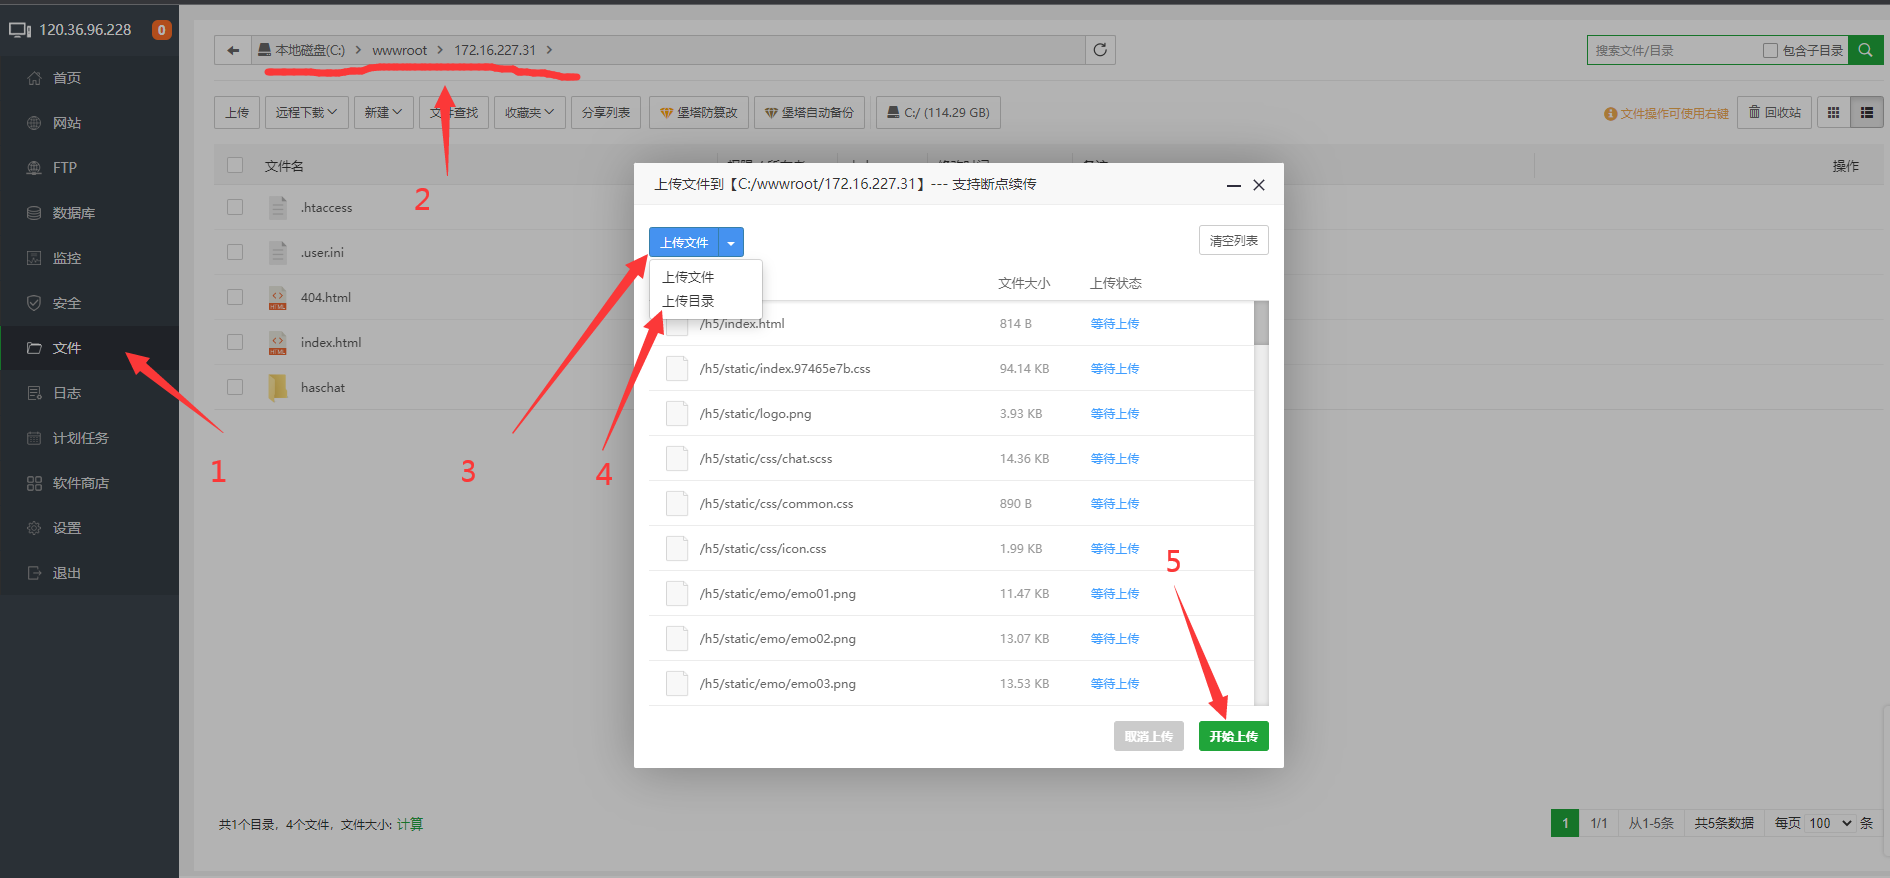Click the 404.html file icon
Viewport: 1890px width, 878px height.
[278, 298]
